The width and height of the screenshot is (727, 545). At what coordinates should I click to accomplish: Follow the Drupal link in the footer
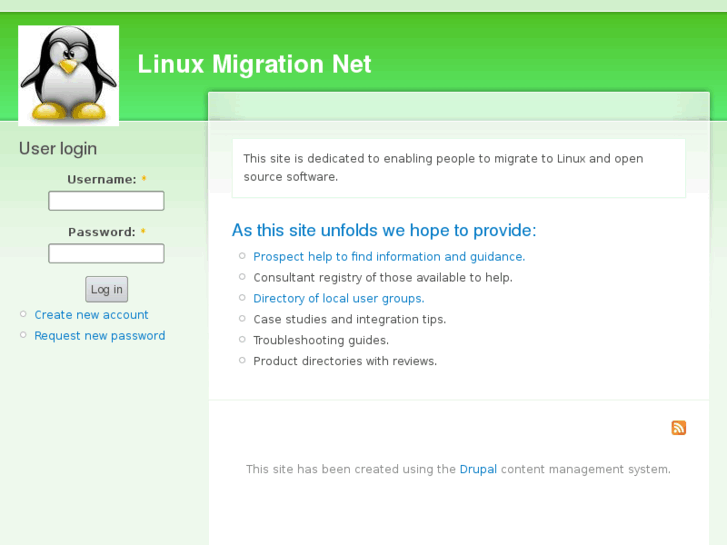(478, 469)
